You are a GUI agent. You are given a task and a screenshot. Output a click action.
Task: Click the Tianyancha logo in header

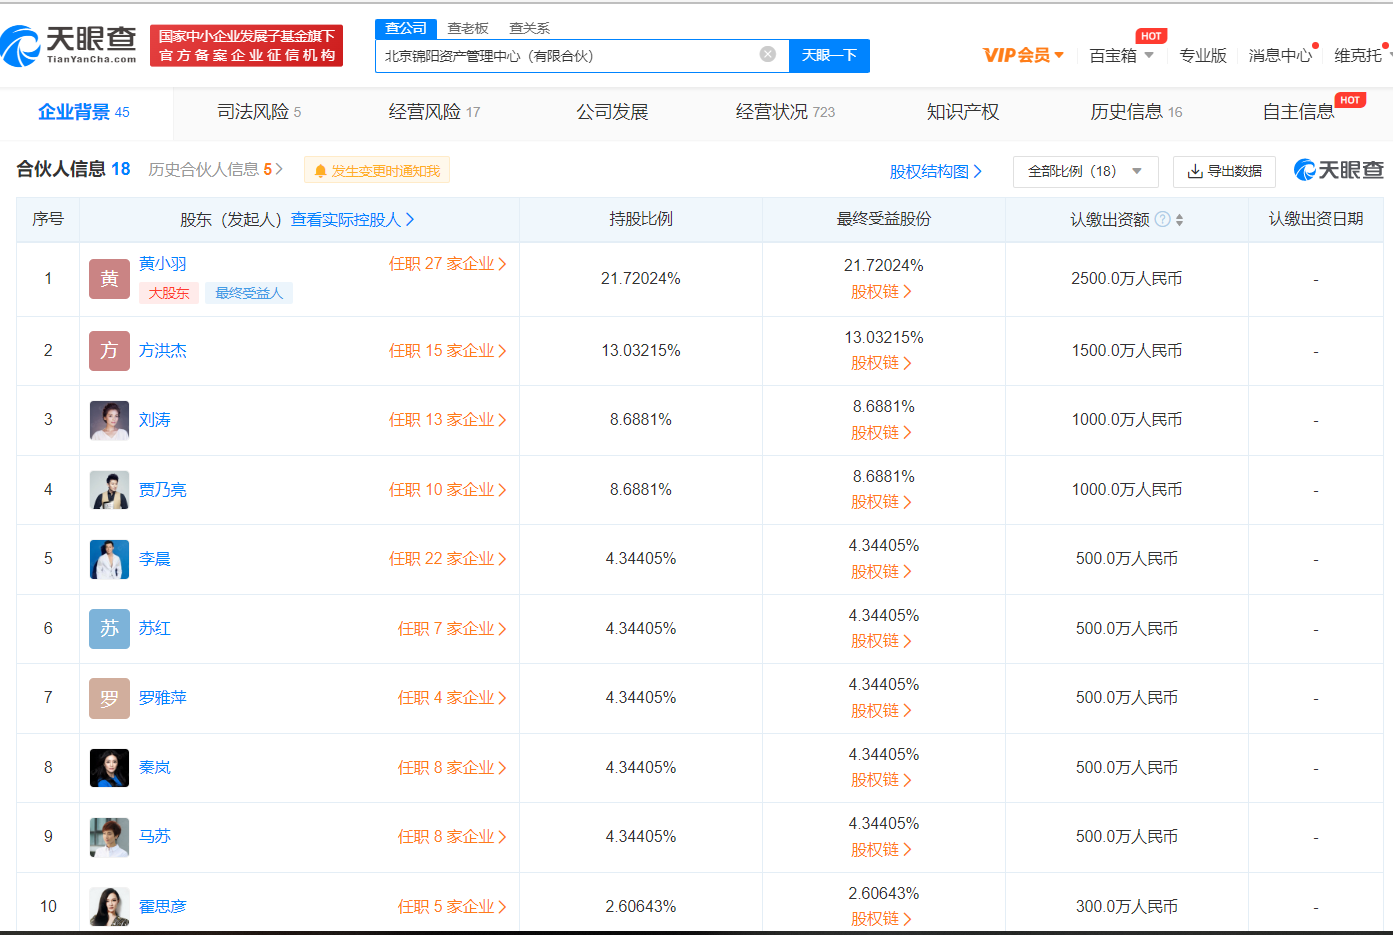(70, 45)
